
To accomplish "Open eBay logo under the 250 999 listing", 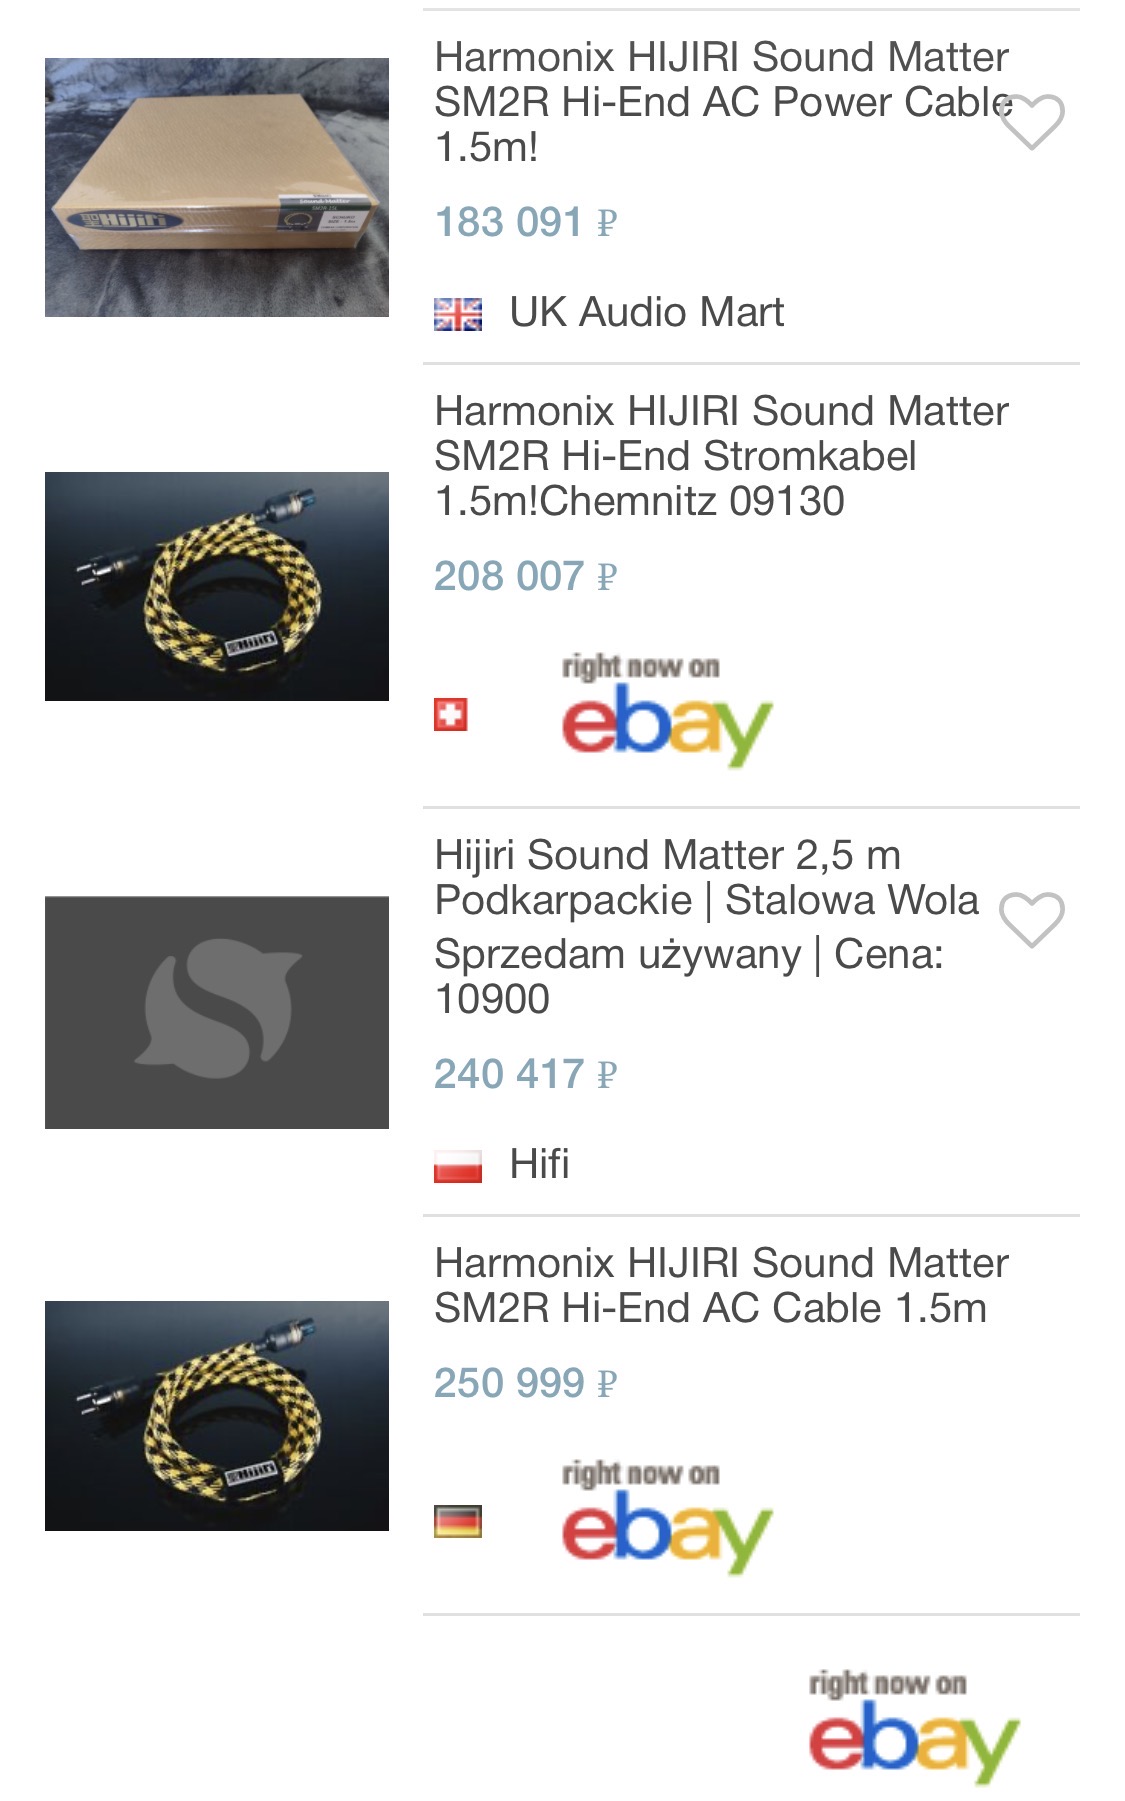I will pos(666,1516).
